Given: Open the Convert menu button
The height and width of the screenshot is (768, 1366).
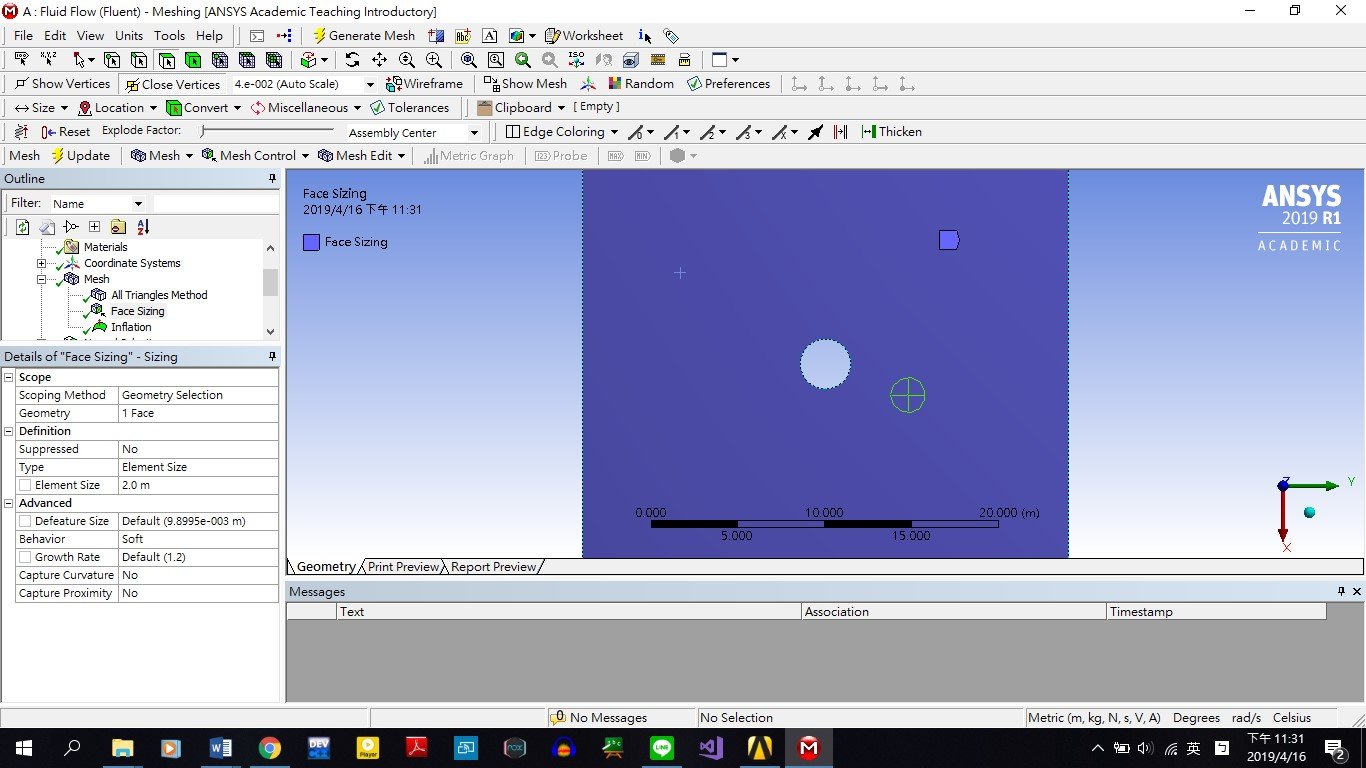Looking at the screenshot, I should 204,108.
